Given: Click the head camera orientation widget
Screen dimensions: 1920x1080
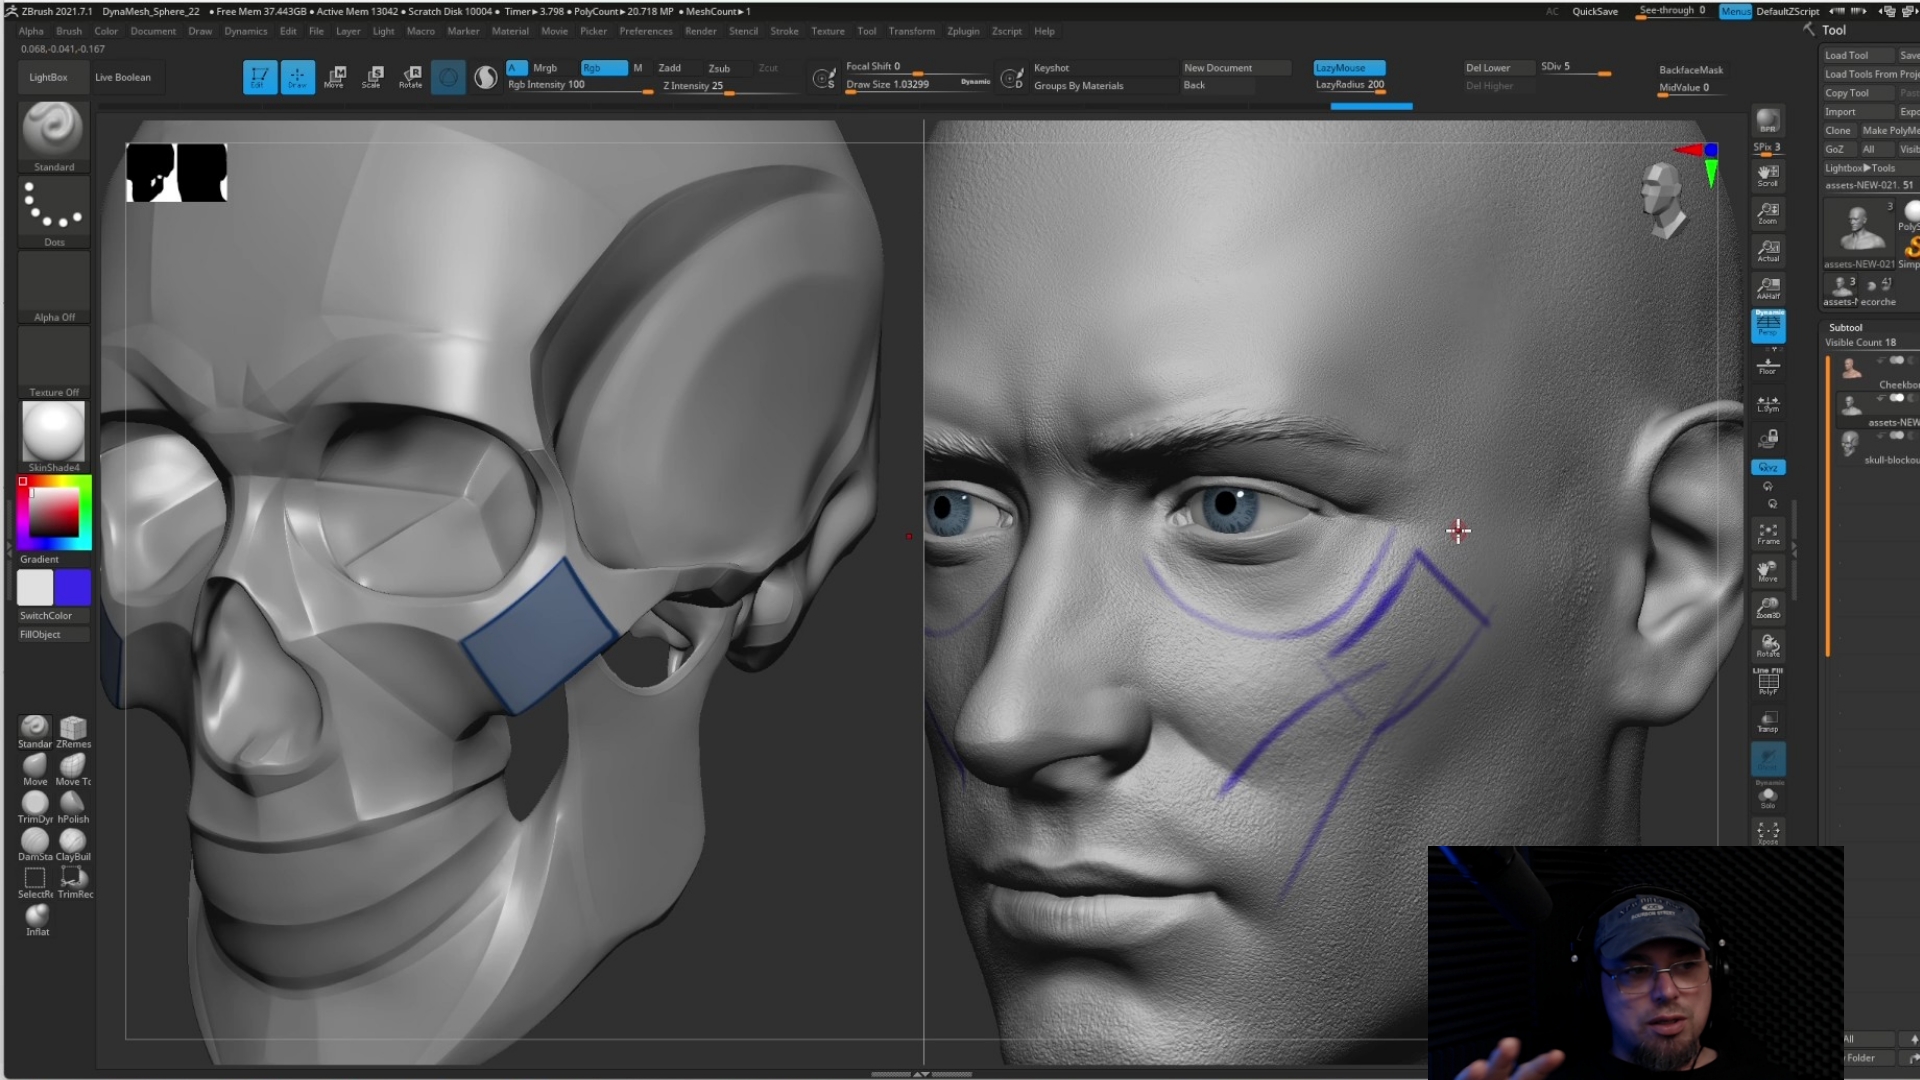Looking at the screenshot, I should point(1662,199).
